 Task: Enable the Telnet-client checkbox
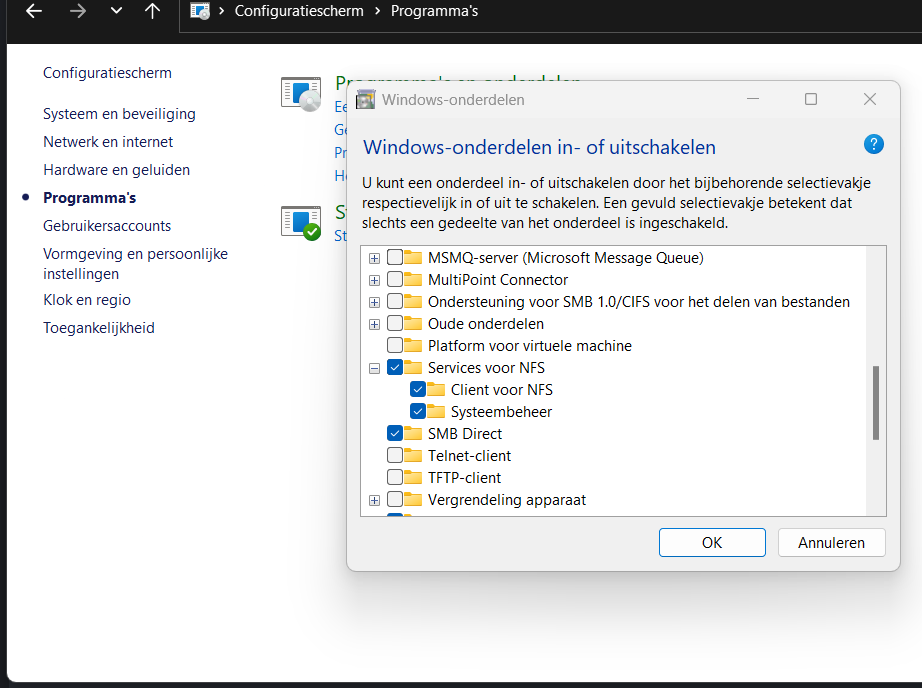[395, 455]
